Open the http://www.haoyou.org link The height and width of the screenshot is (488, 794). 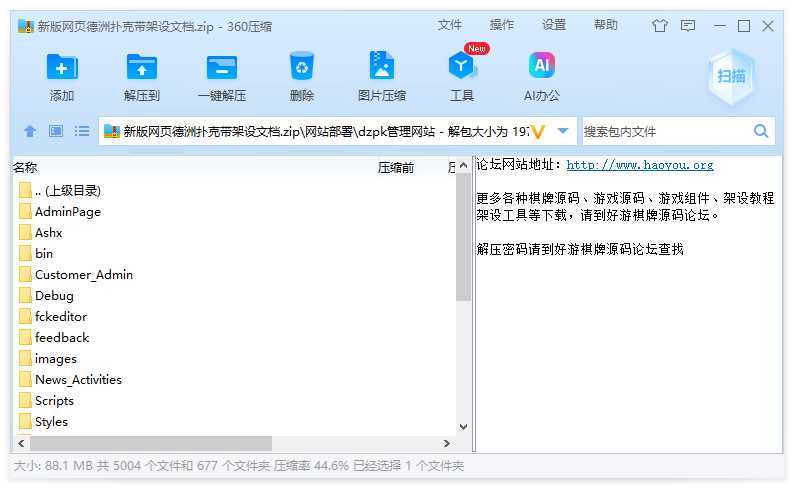(x=640, y=165)
